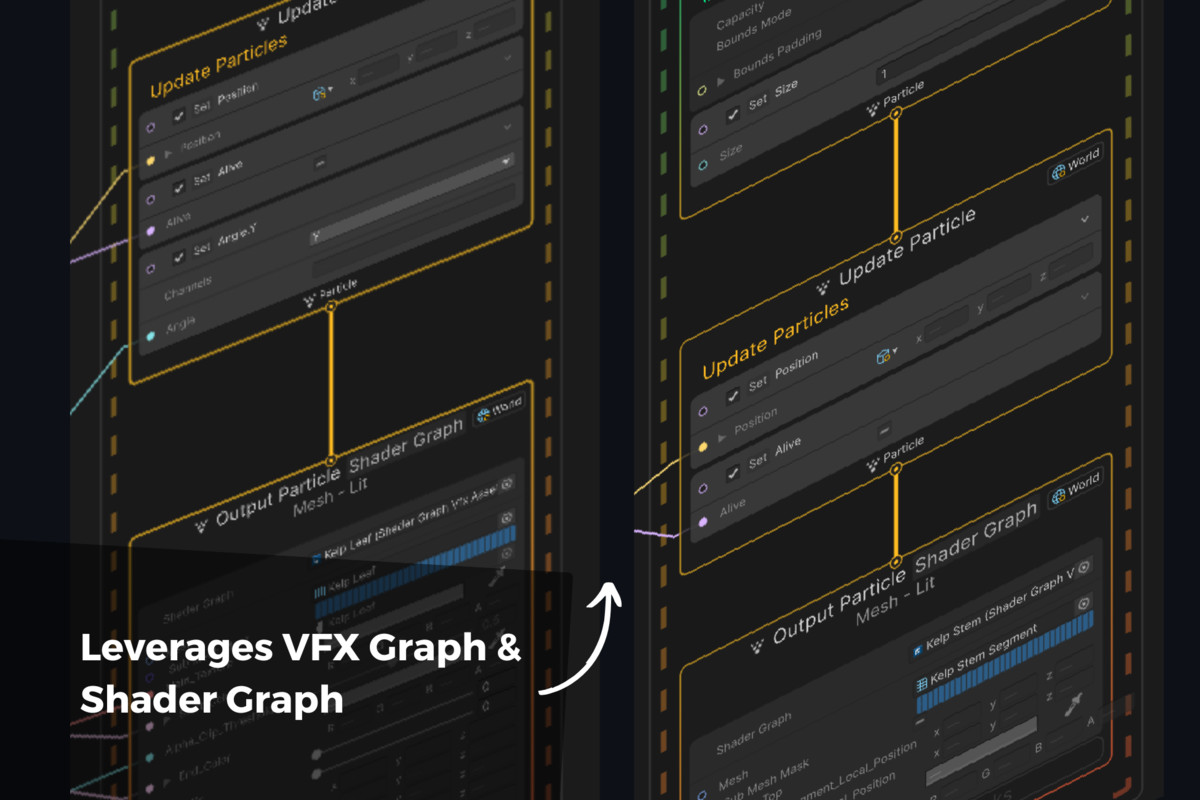This screenshot has height=800, width=1200.
Task: Click Update Particles block label, left graph
Action: pos(219,67)
